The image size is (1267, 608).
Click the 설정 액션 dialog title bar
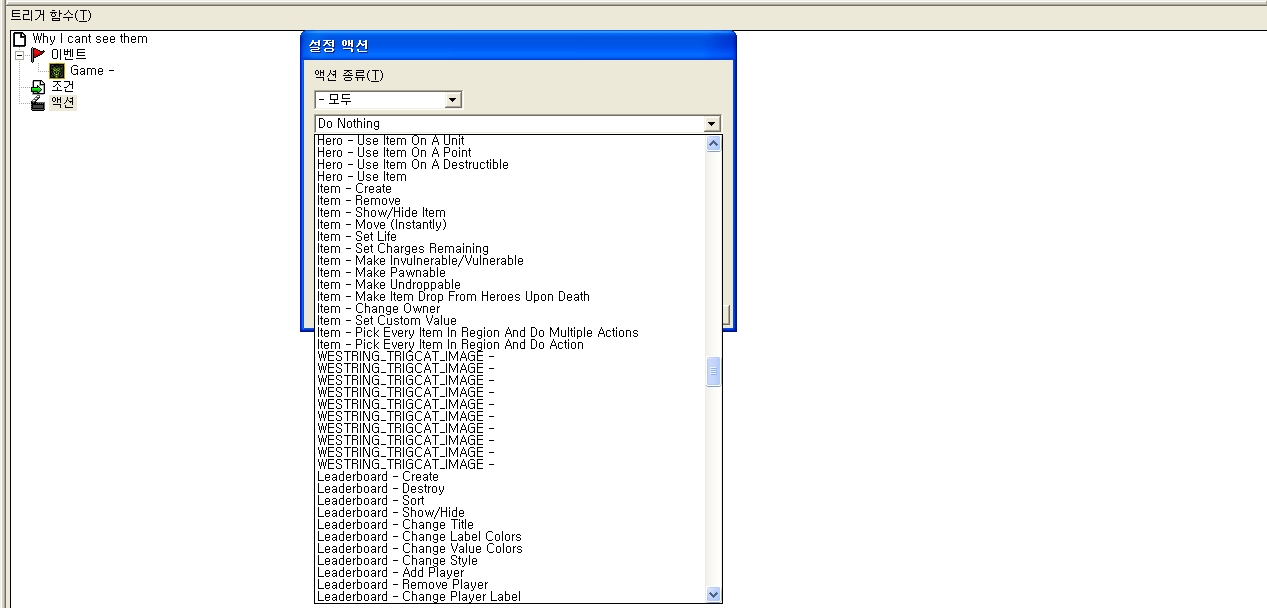[x=518, y=46]
